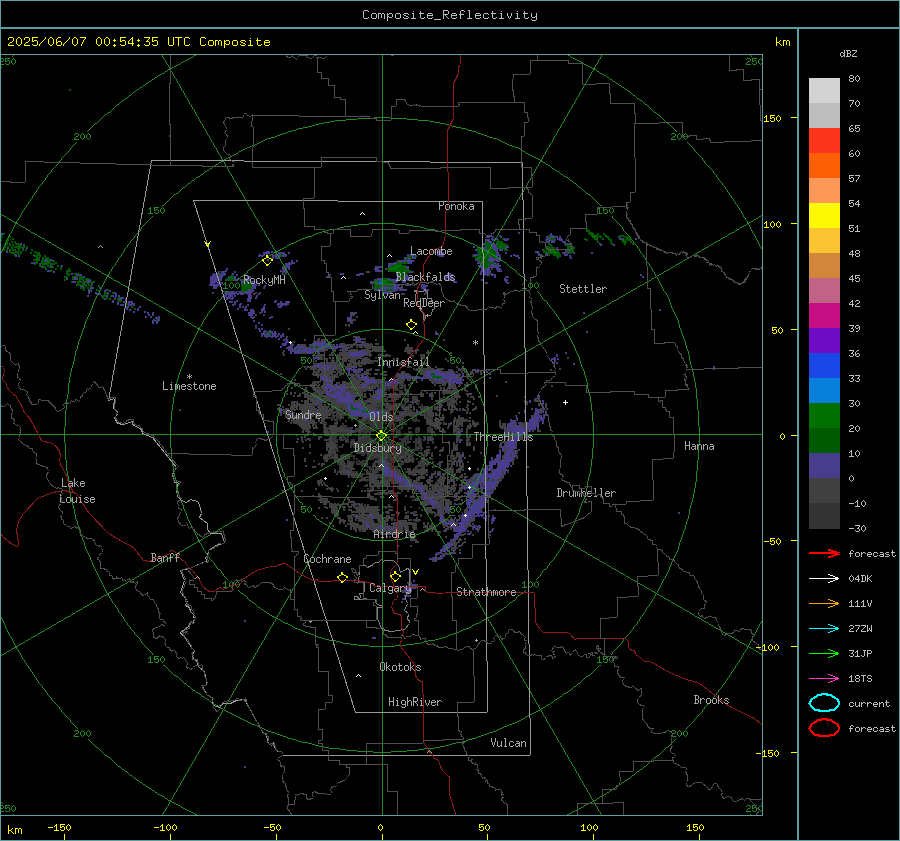Click the Composite_Reflectivity title text
Viewport: 900px width, 841px height.
click(449, 15)
